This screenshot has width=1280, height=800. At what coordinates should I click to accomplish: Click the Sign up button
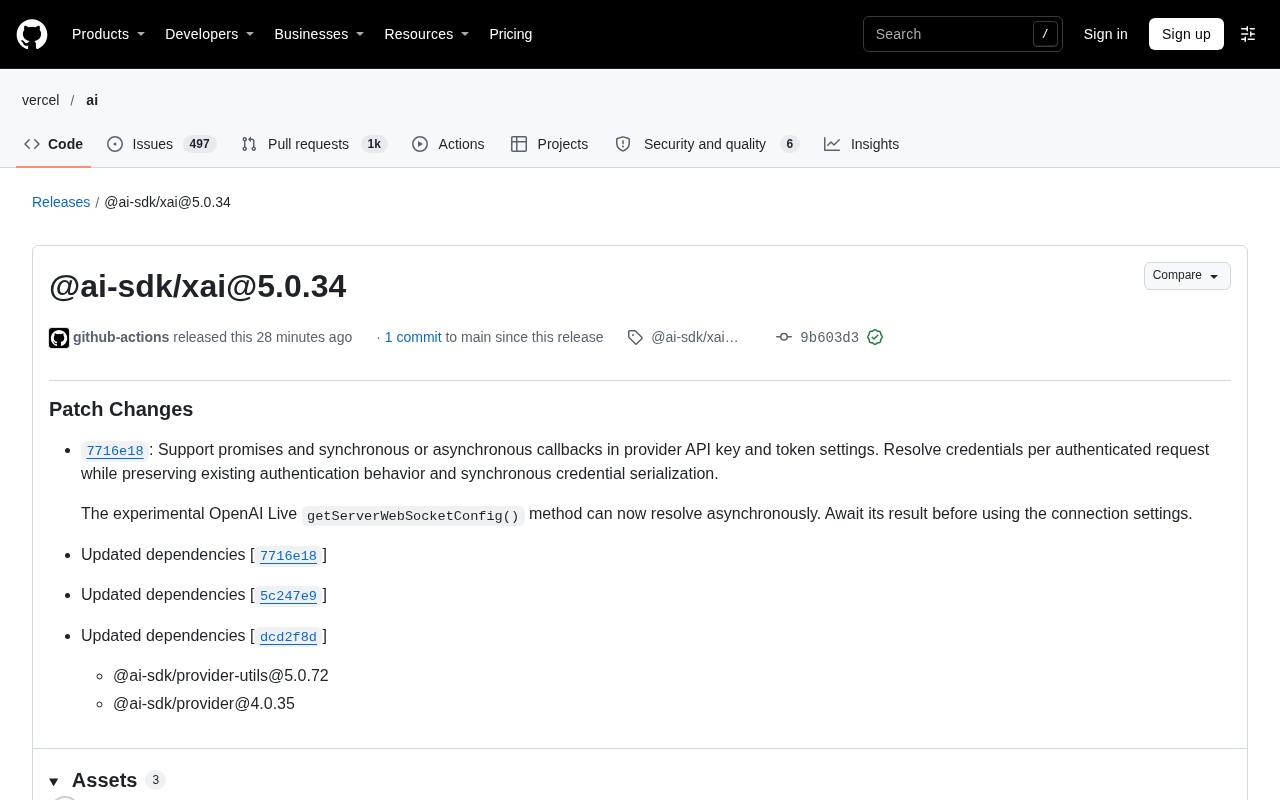coord(1186,34)
